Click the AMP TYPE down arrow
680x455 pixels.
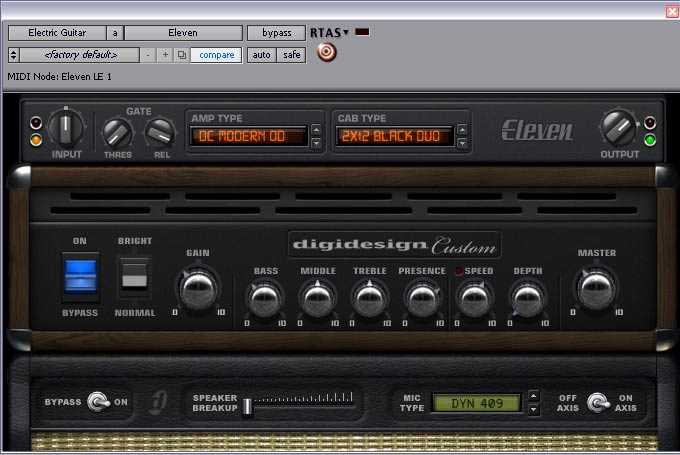click(x=316, y=143)
